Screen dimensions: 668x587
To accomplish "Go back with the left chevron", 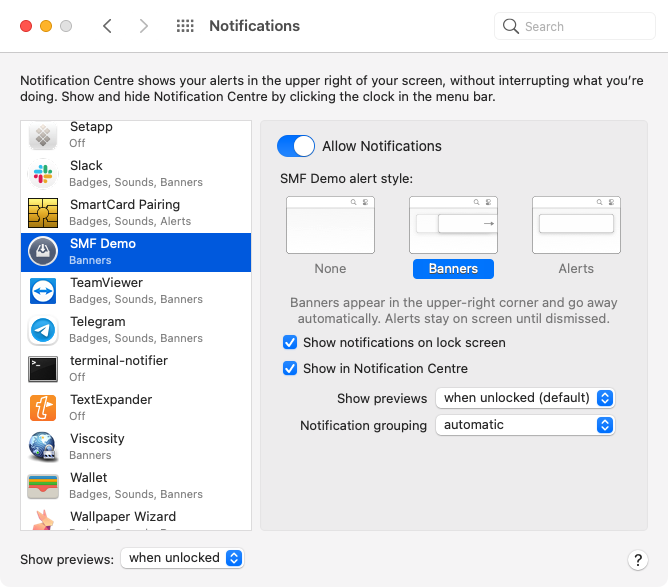I will click(x=107, y=26).
